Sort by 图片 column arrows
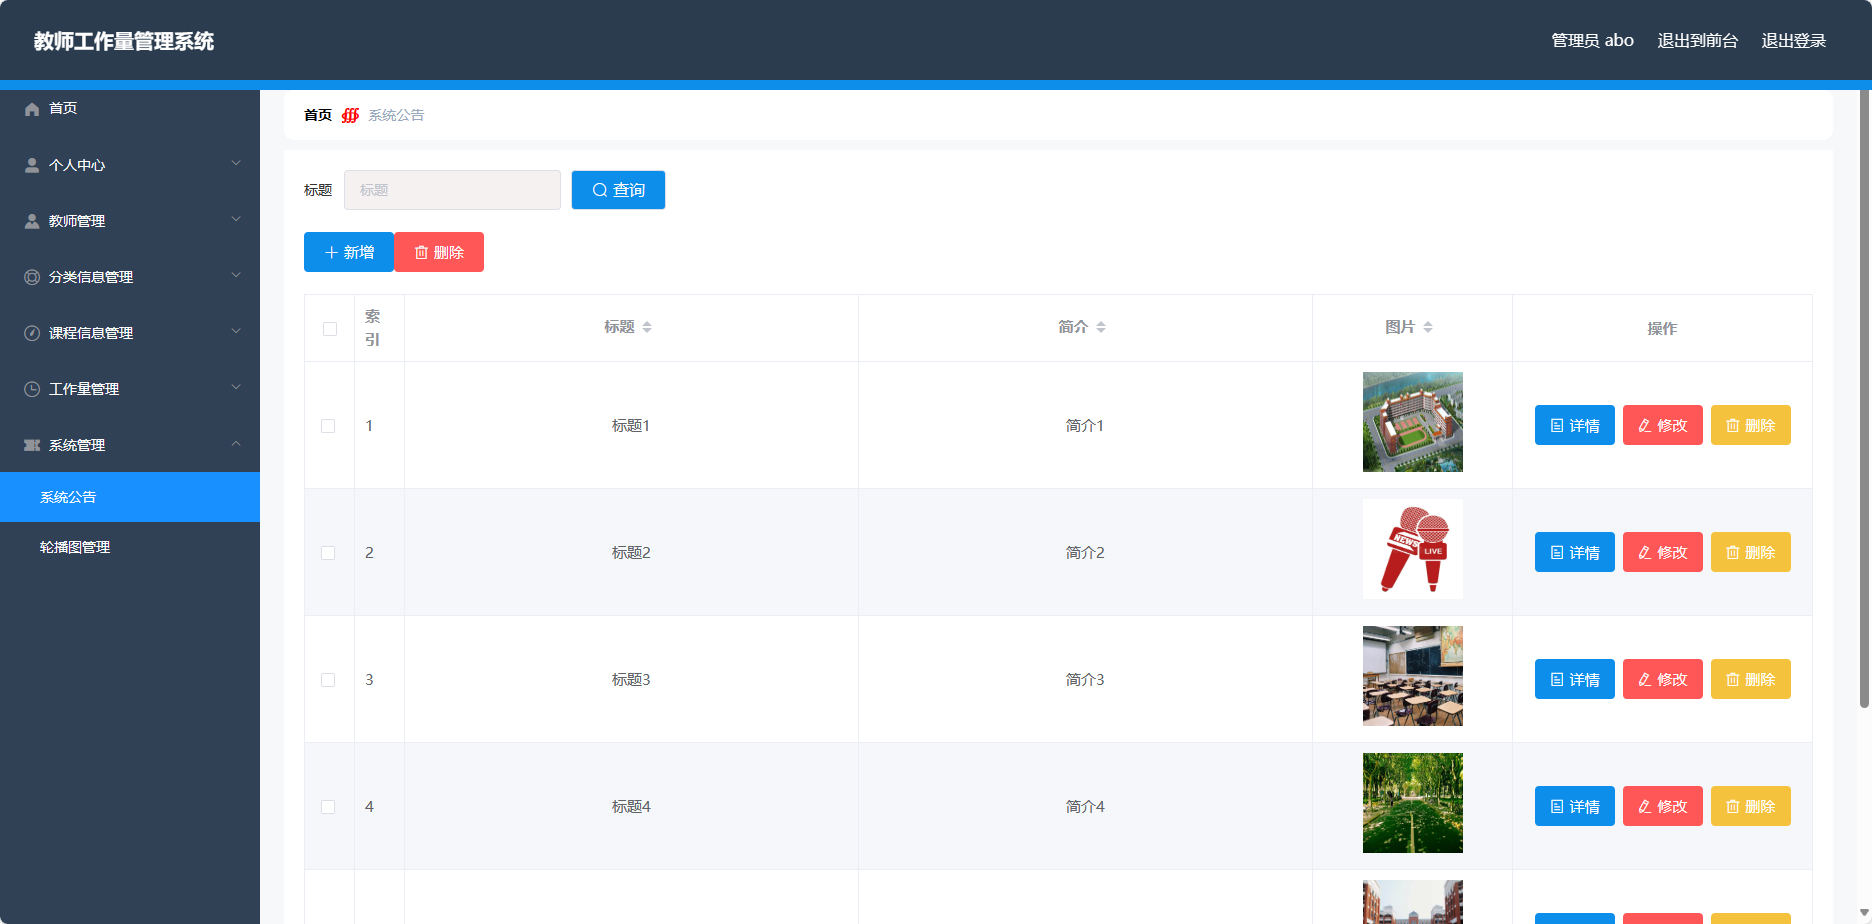Screen dimensions: 1872x924 [1428, 327]
